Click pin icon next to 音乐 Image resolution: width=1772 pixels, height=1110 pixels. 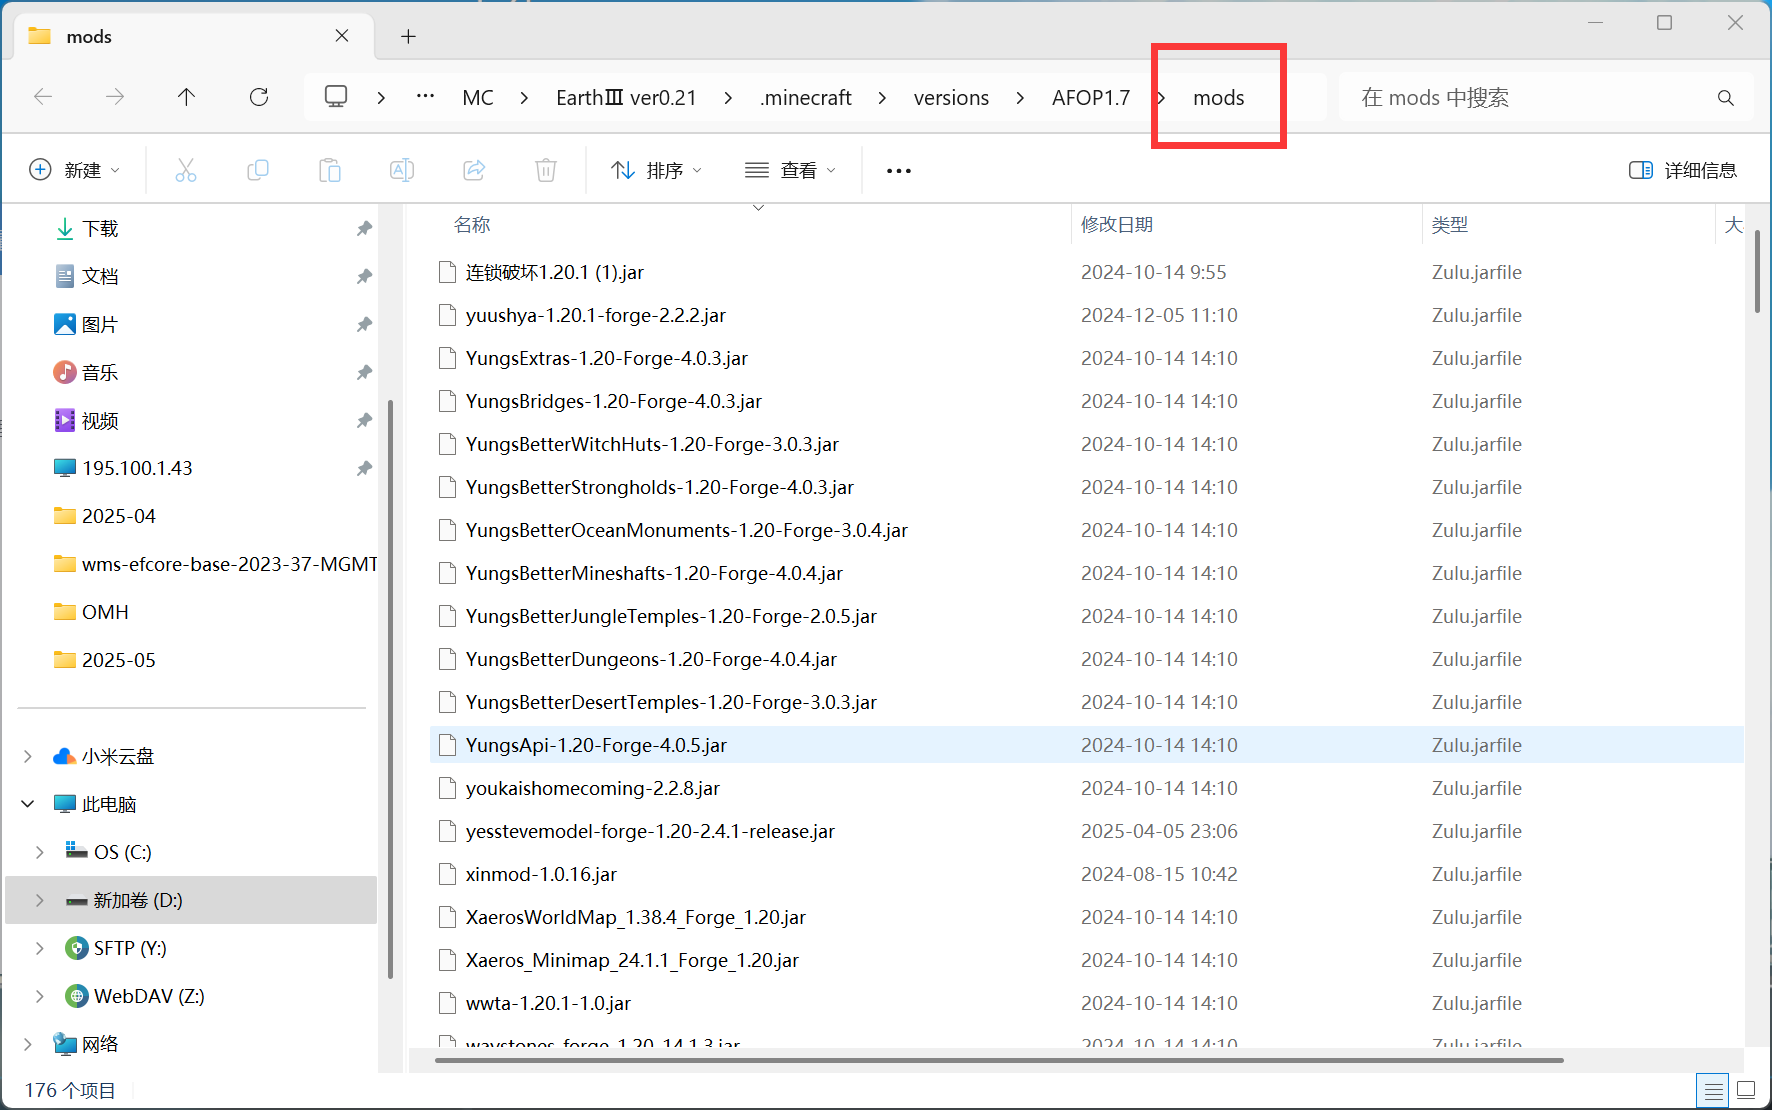tap(364, 373)
